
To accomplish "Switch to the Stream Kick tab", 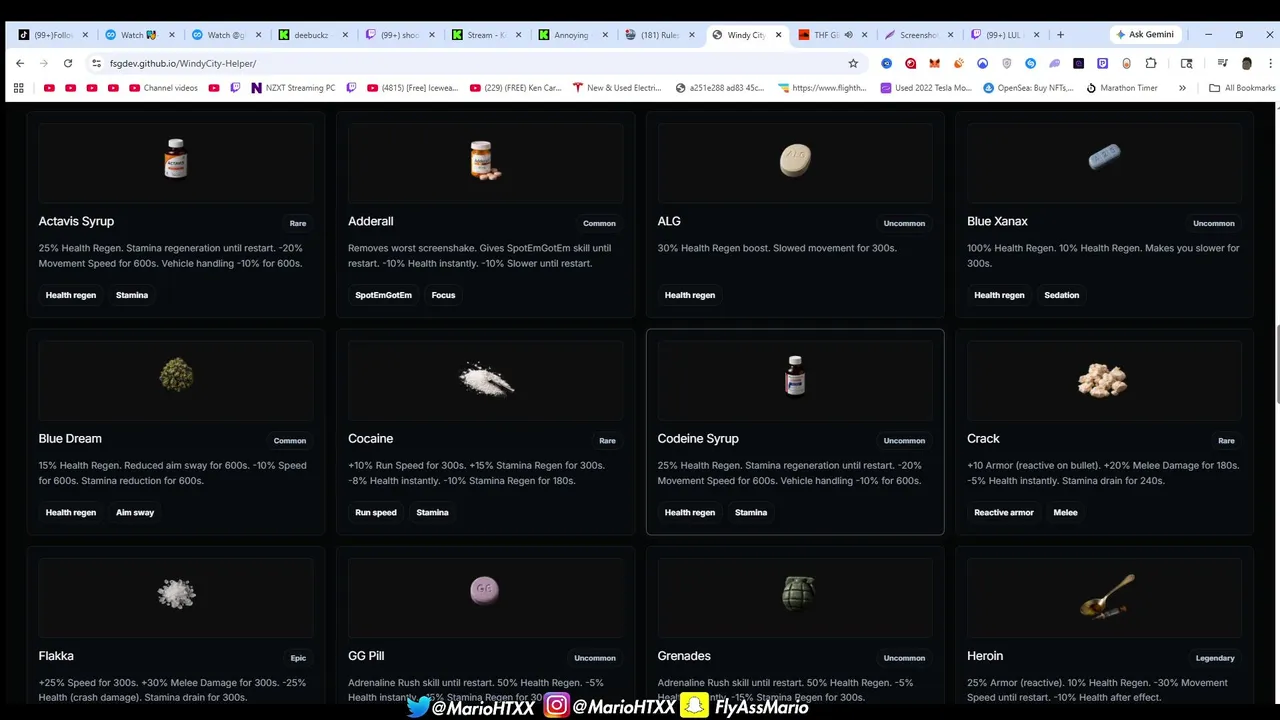I will click(487, 35).
